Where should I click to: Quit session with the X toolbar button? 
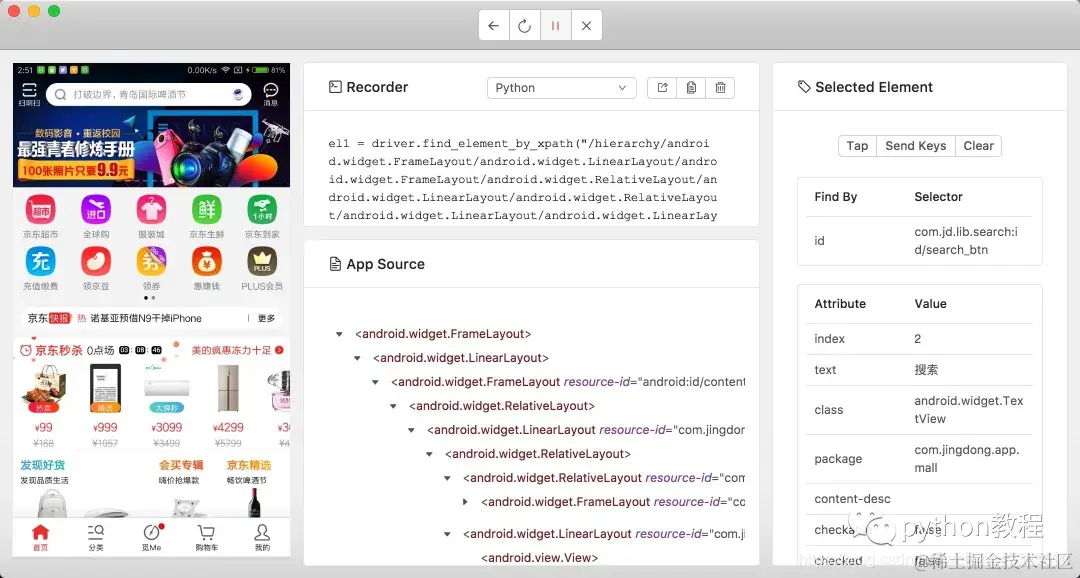586,25
